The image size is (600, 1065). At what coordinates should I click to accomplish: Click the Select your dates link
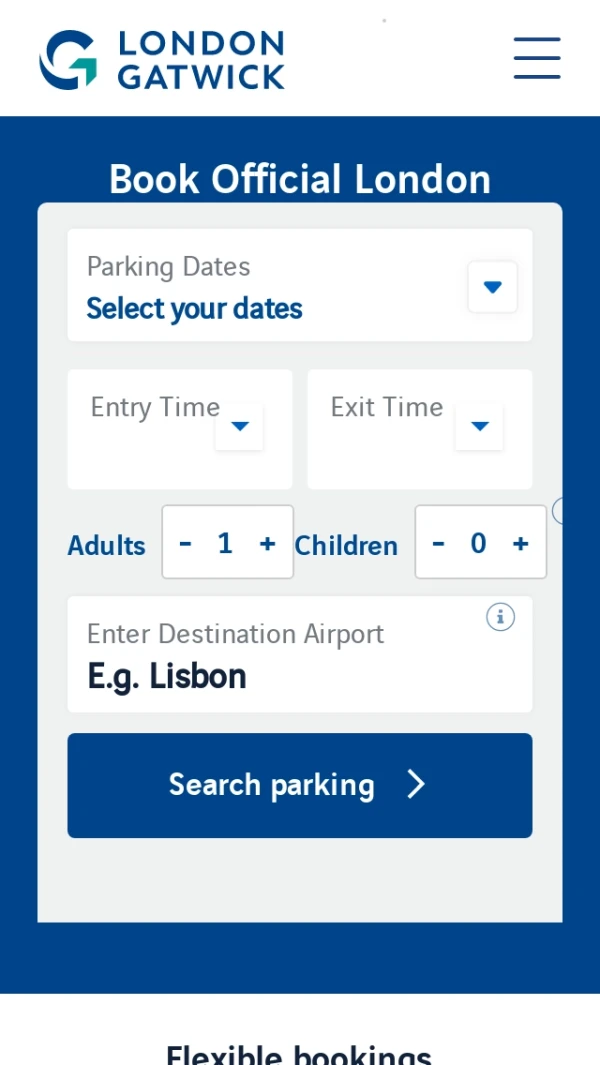[x=194, y=308]
